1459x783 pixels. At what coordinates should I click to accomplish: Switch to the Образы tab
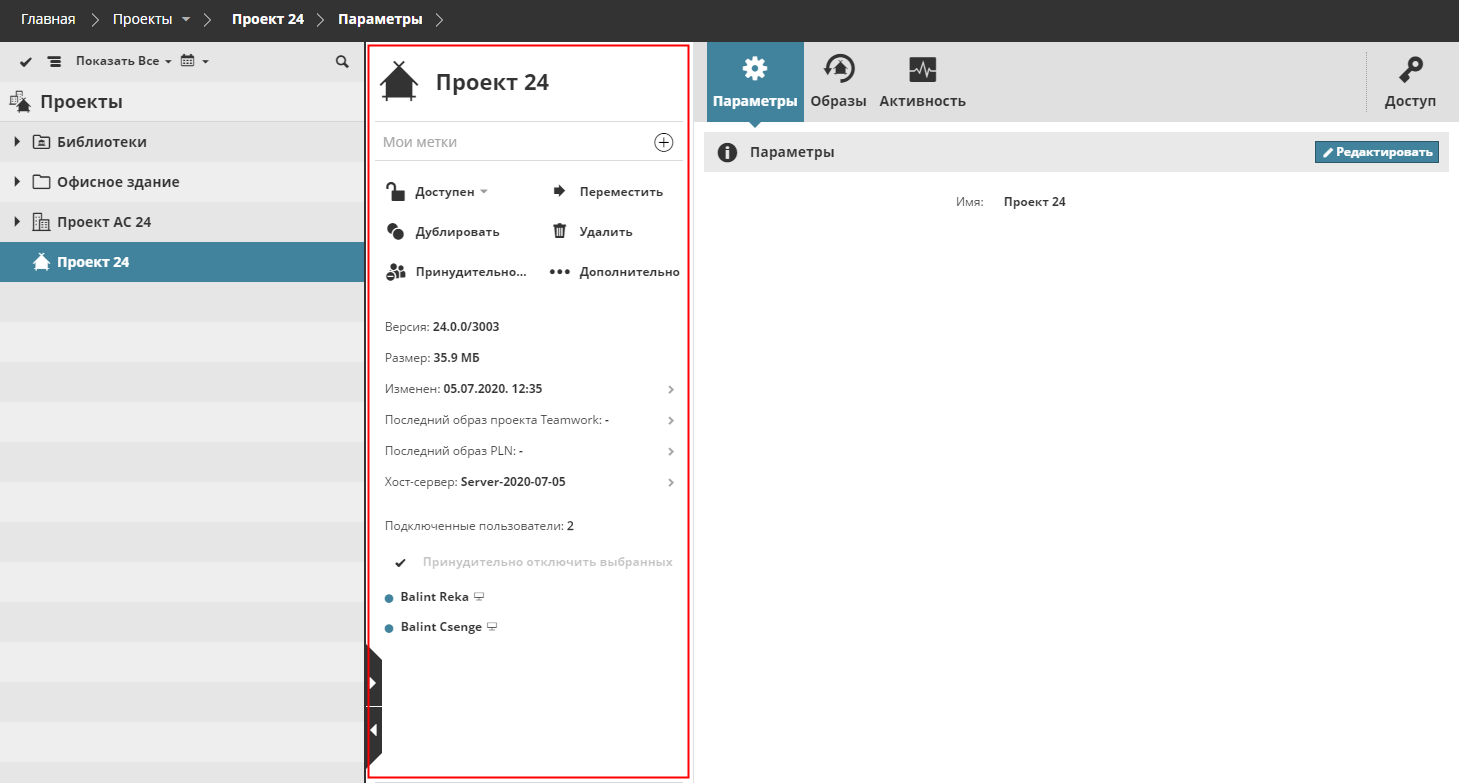838,82
